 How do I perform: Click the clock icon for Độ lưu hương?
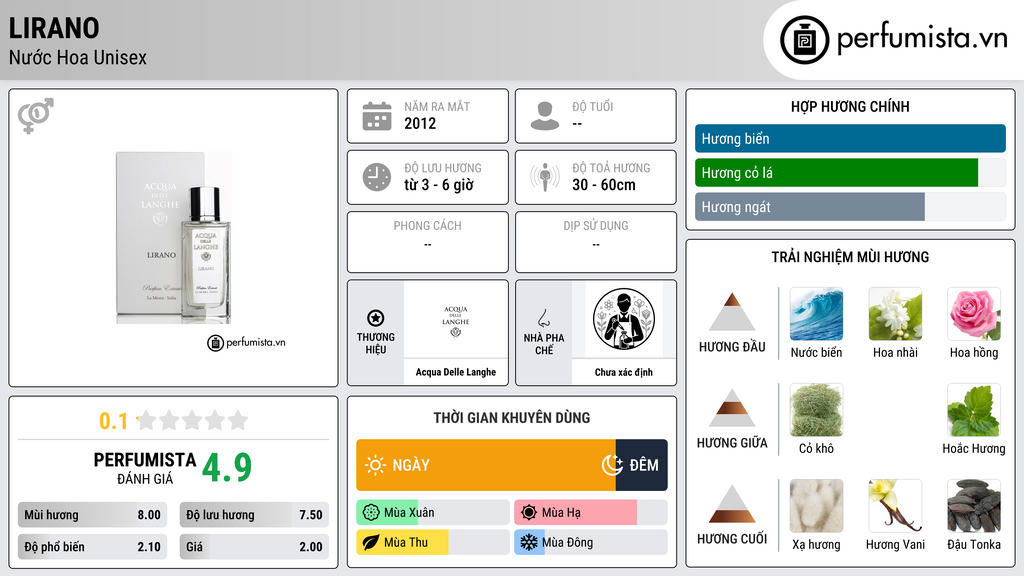point(377,177)
